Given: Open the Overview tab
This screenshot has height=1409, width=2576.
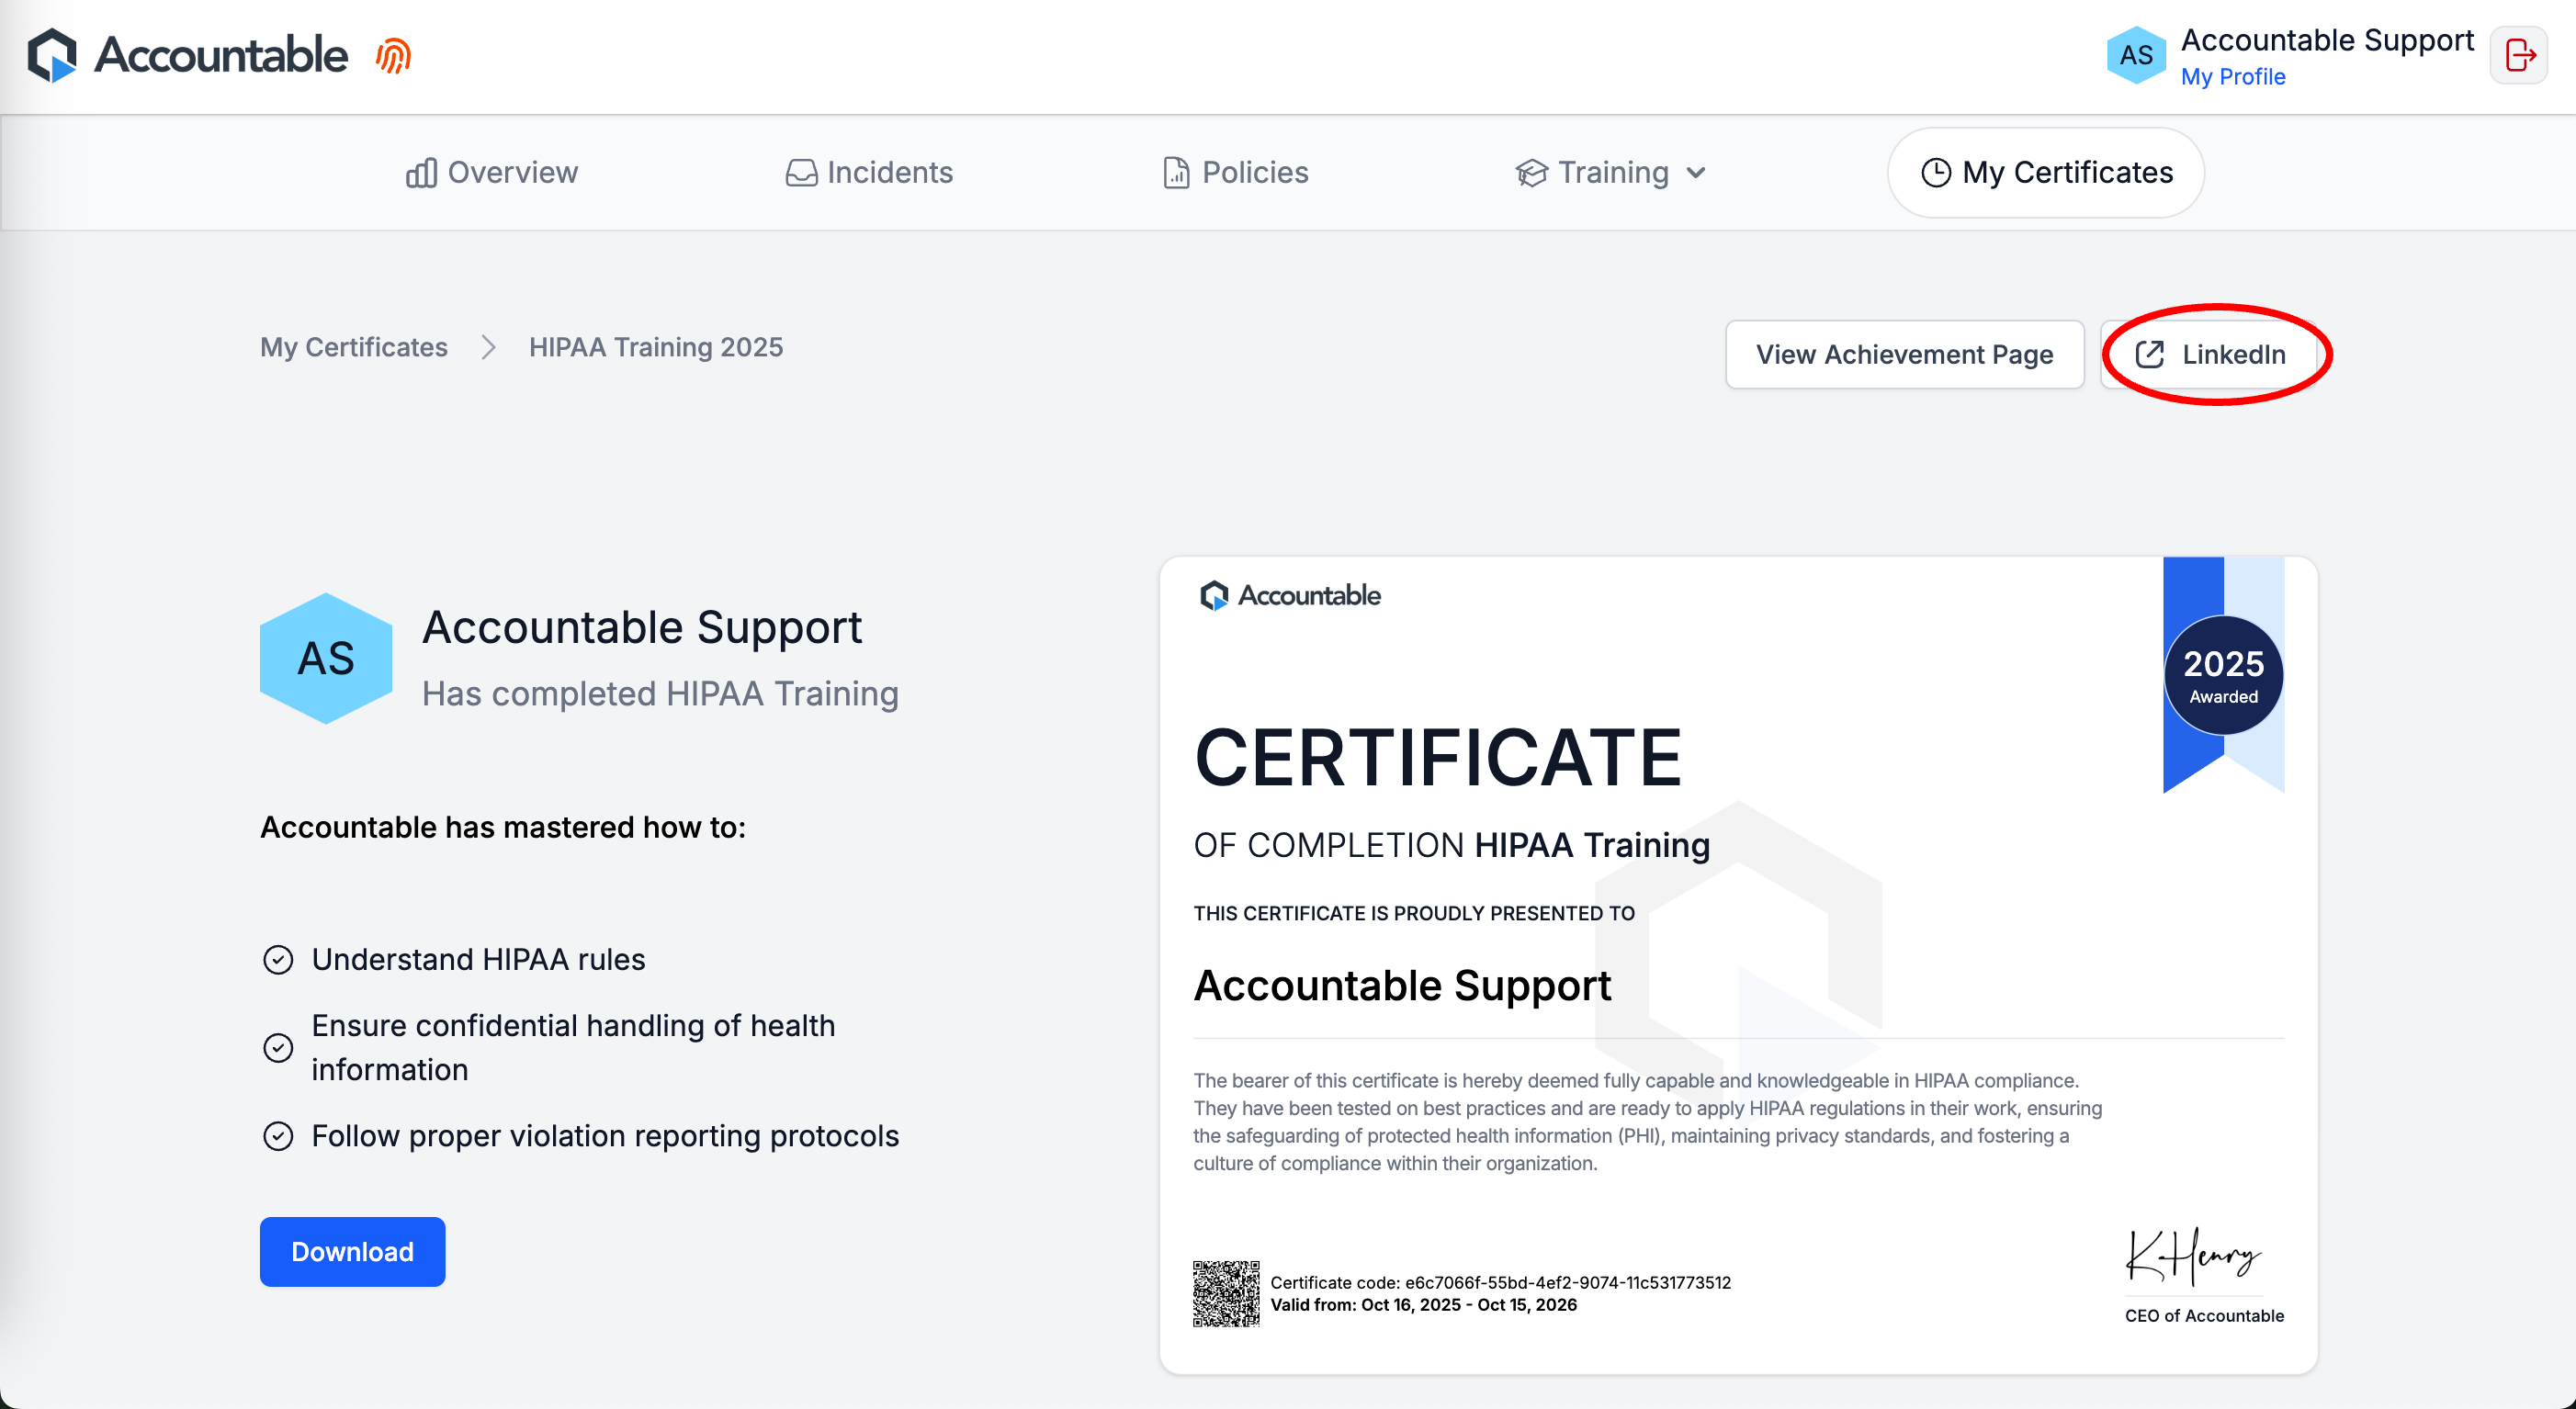Looking at the screenshot, I should click(492, 173).
